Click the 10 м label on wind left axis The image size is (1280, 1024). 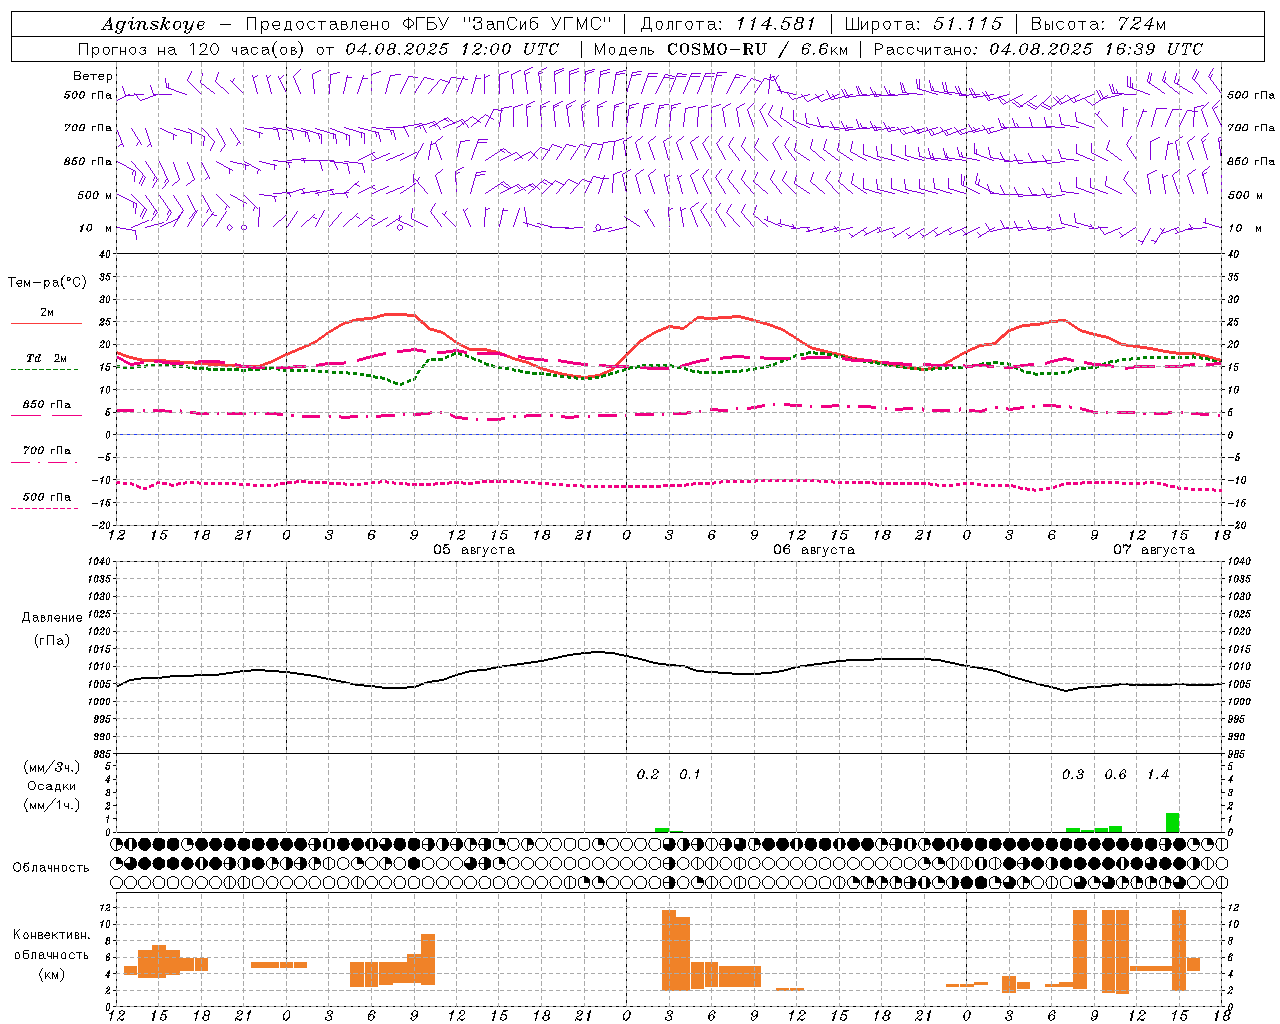[95, 228]
